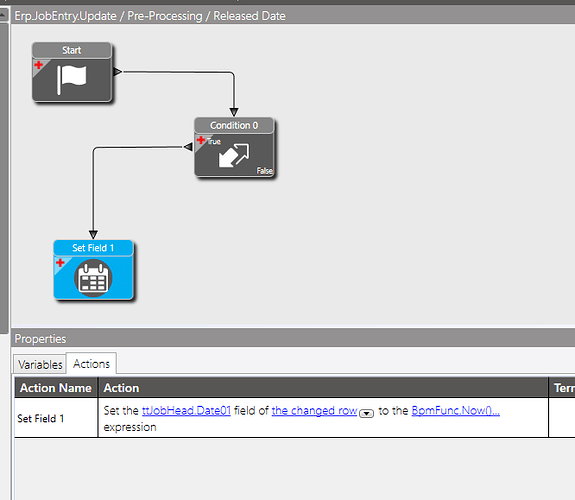The height and width of the screenshot is (500, 575).
Task: Click red plus on Set Field 1
Action: [60, 263]
